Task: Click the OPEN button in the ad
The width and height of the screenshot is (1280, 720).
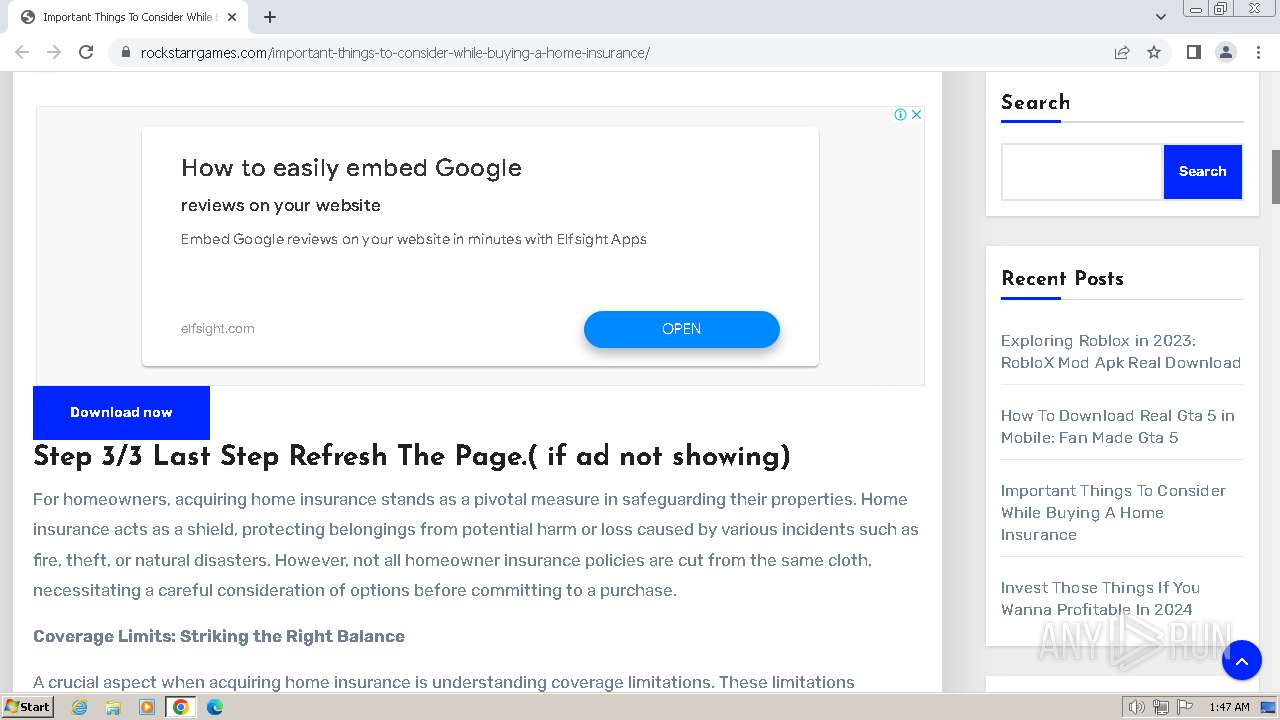Action: [681, 329]
